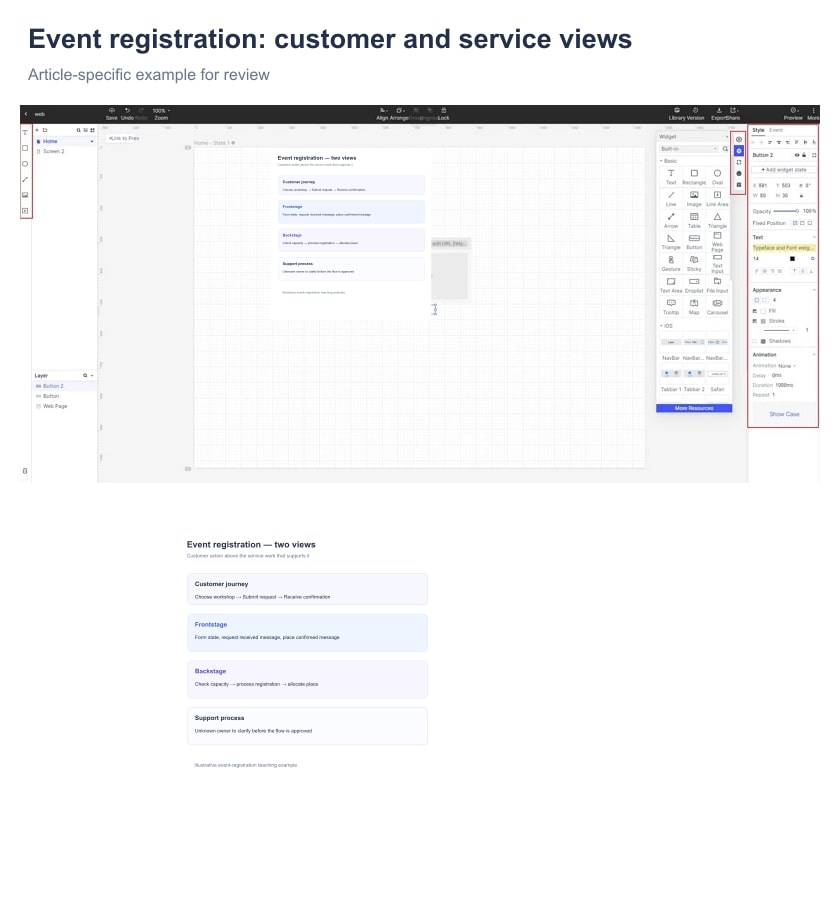Select the Oval tool in left toolbar strip

(x=25, y=164)
